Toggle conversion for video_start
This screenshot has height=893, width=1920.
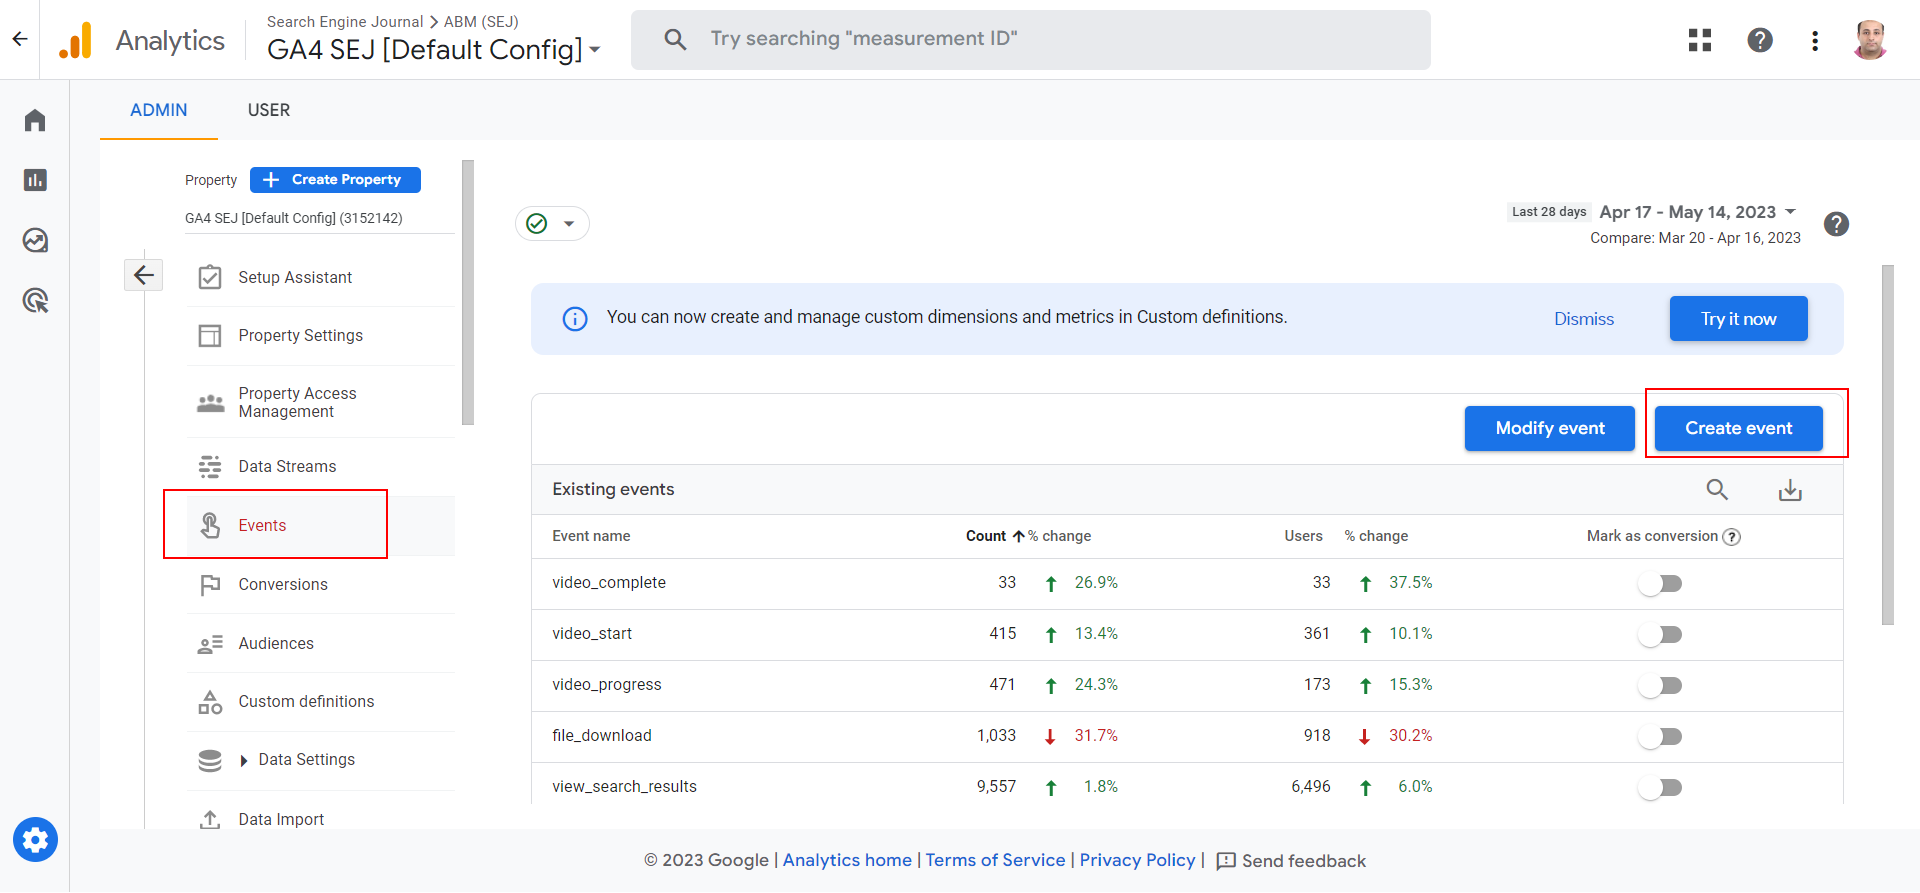pyautogui.click(x=1660, y=634)
